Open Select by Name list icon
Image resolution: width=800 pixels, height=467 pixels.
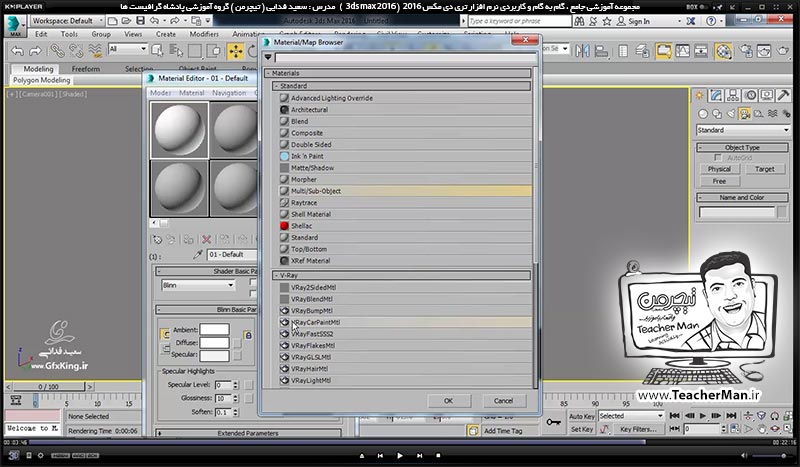[x=176, y=51]
